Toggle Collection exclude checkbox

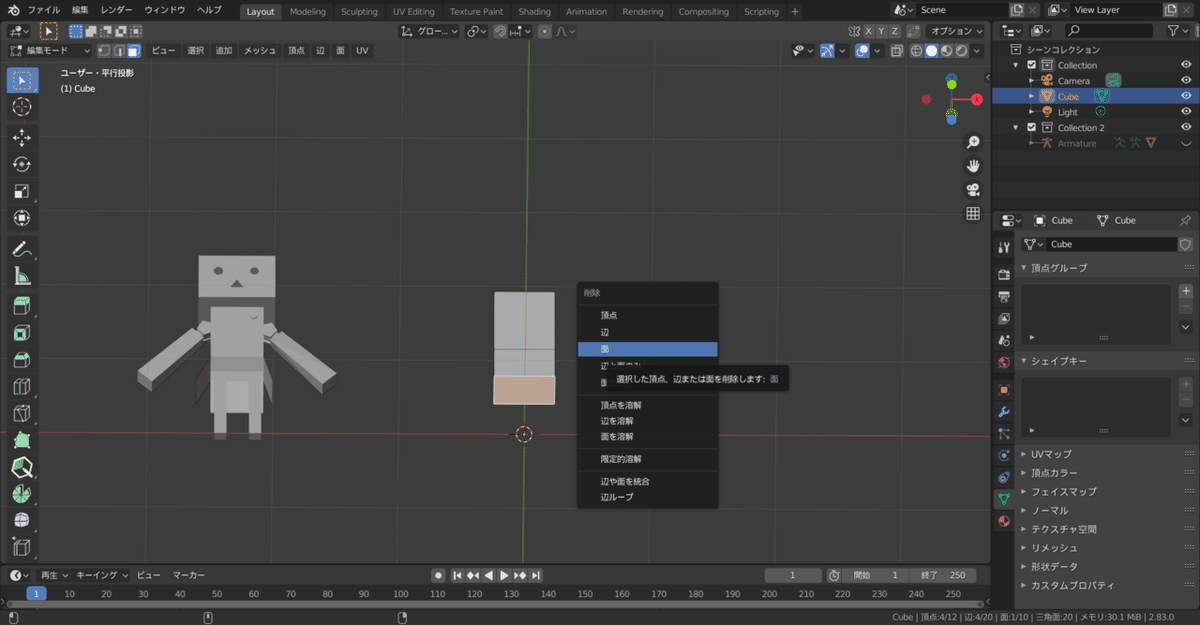point(1032,65)
